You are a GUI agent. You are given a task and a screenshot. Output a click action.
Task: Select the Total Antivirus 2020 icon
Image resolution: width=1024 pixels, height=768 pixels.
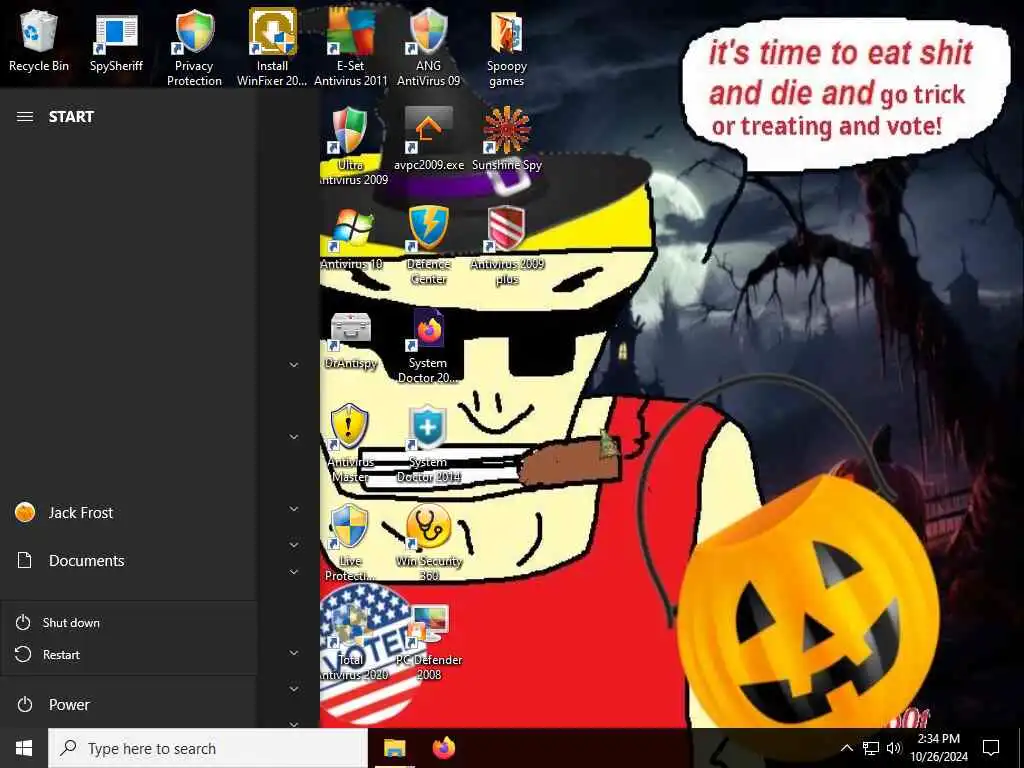coord(353,641)
